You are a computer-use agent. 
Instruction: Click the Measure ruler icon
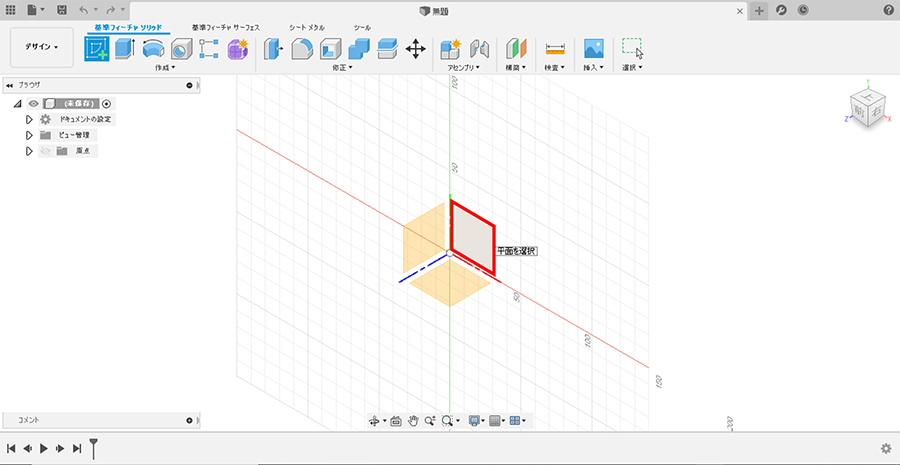555,49
